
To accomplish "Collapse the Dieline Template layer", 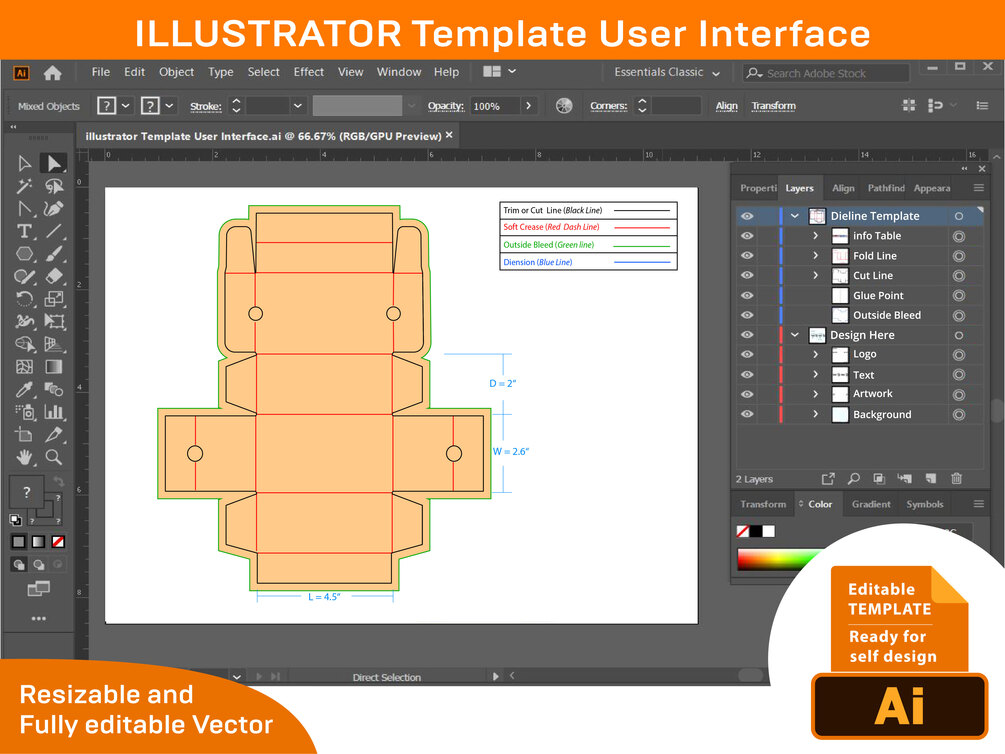I will (795, 216).
